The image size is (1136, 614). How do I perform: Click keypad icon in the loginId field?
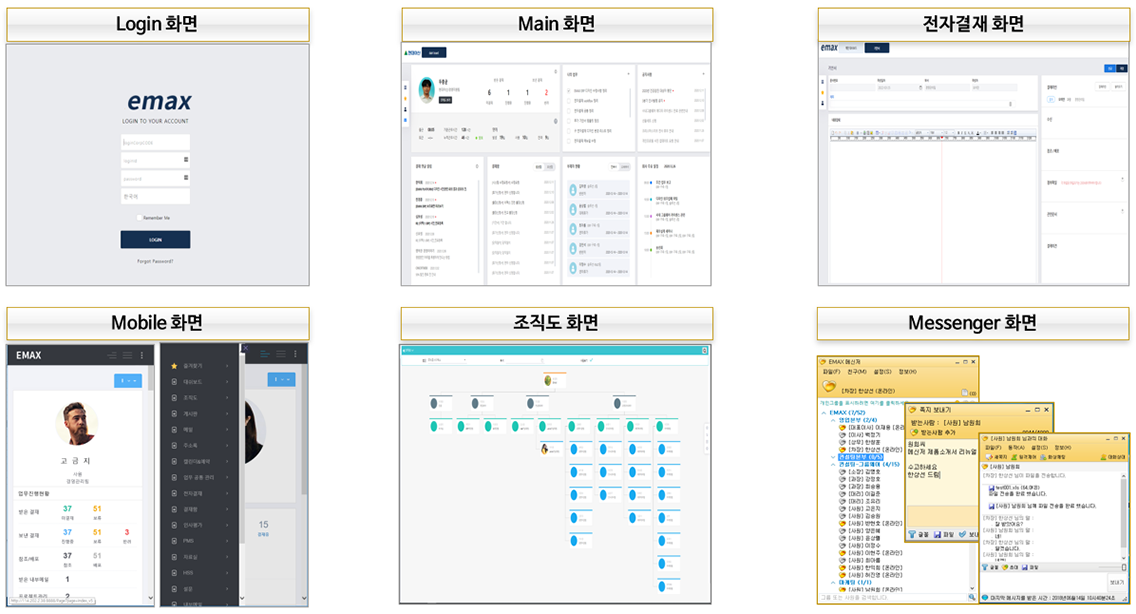click(185, 159)
